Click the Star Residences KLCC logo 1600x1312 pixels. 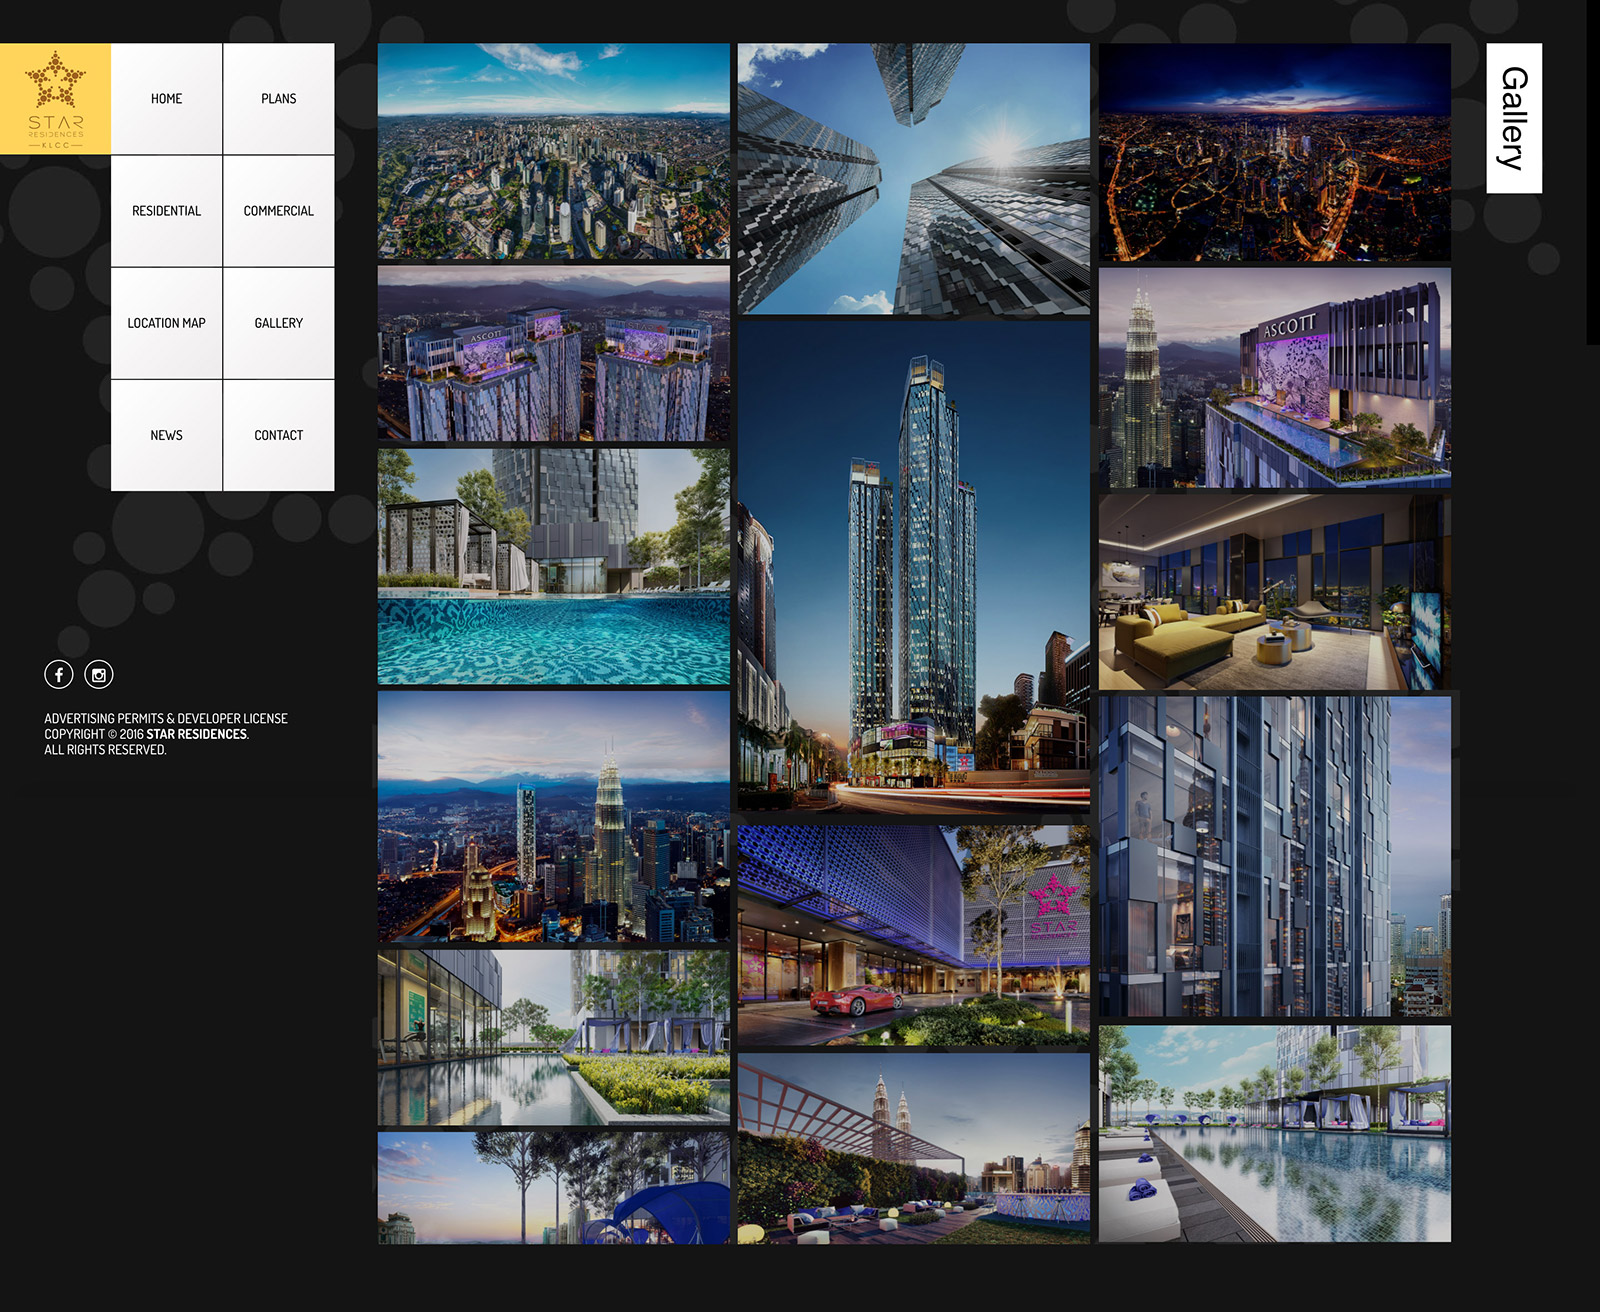click(x=55, y=99)
